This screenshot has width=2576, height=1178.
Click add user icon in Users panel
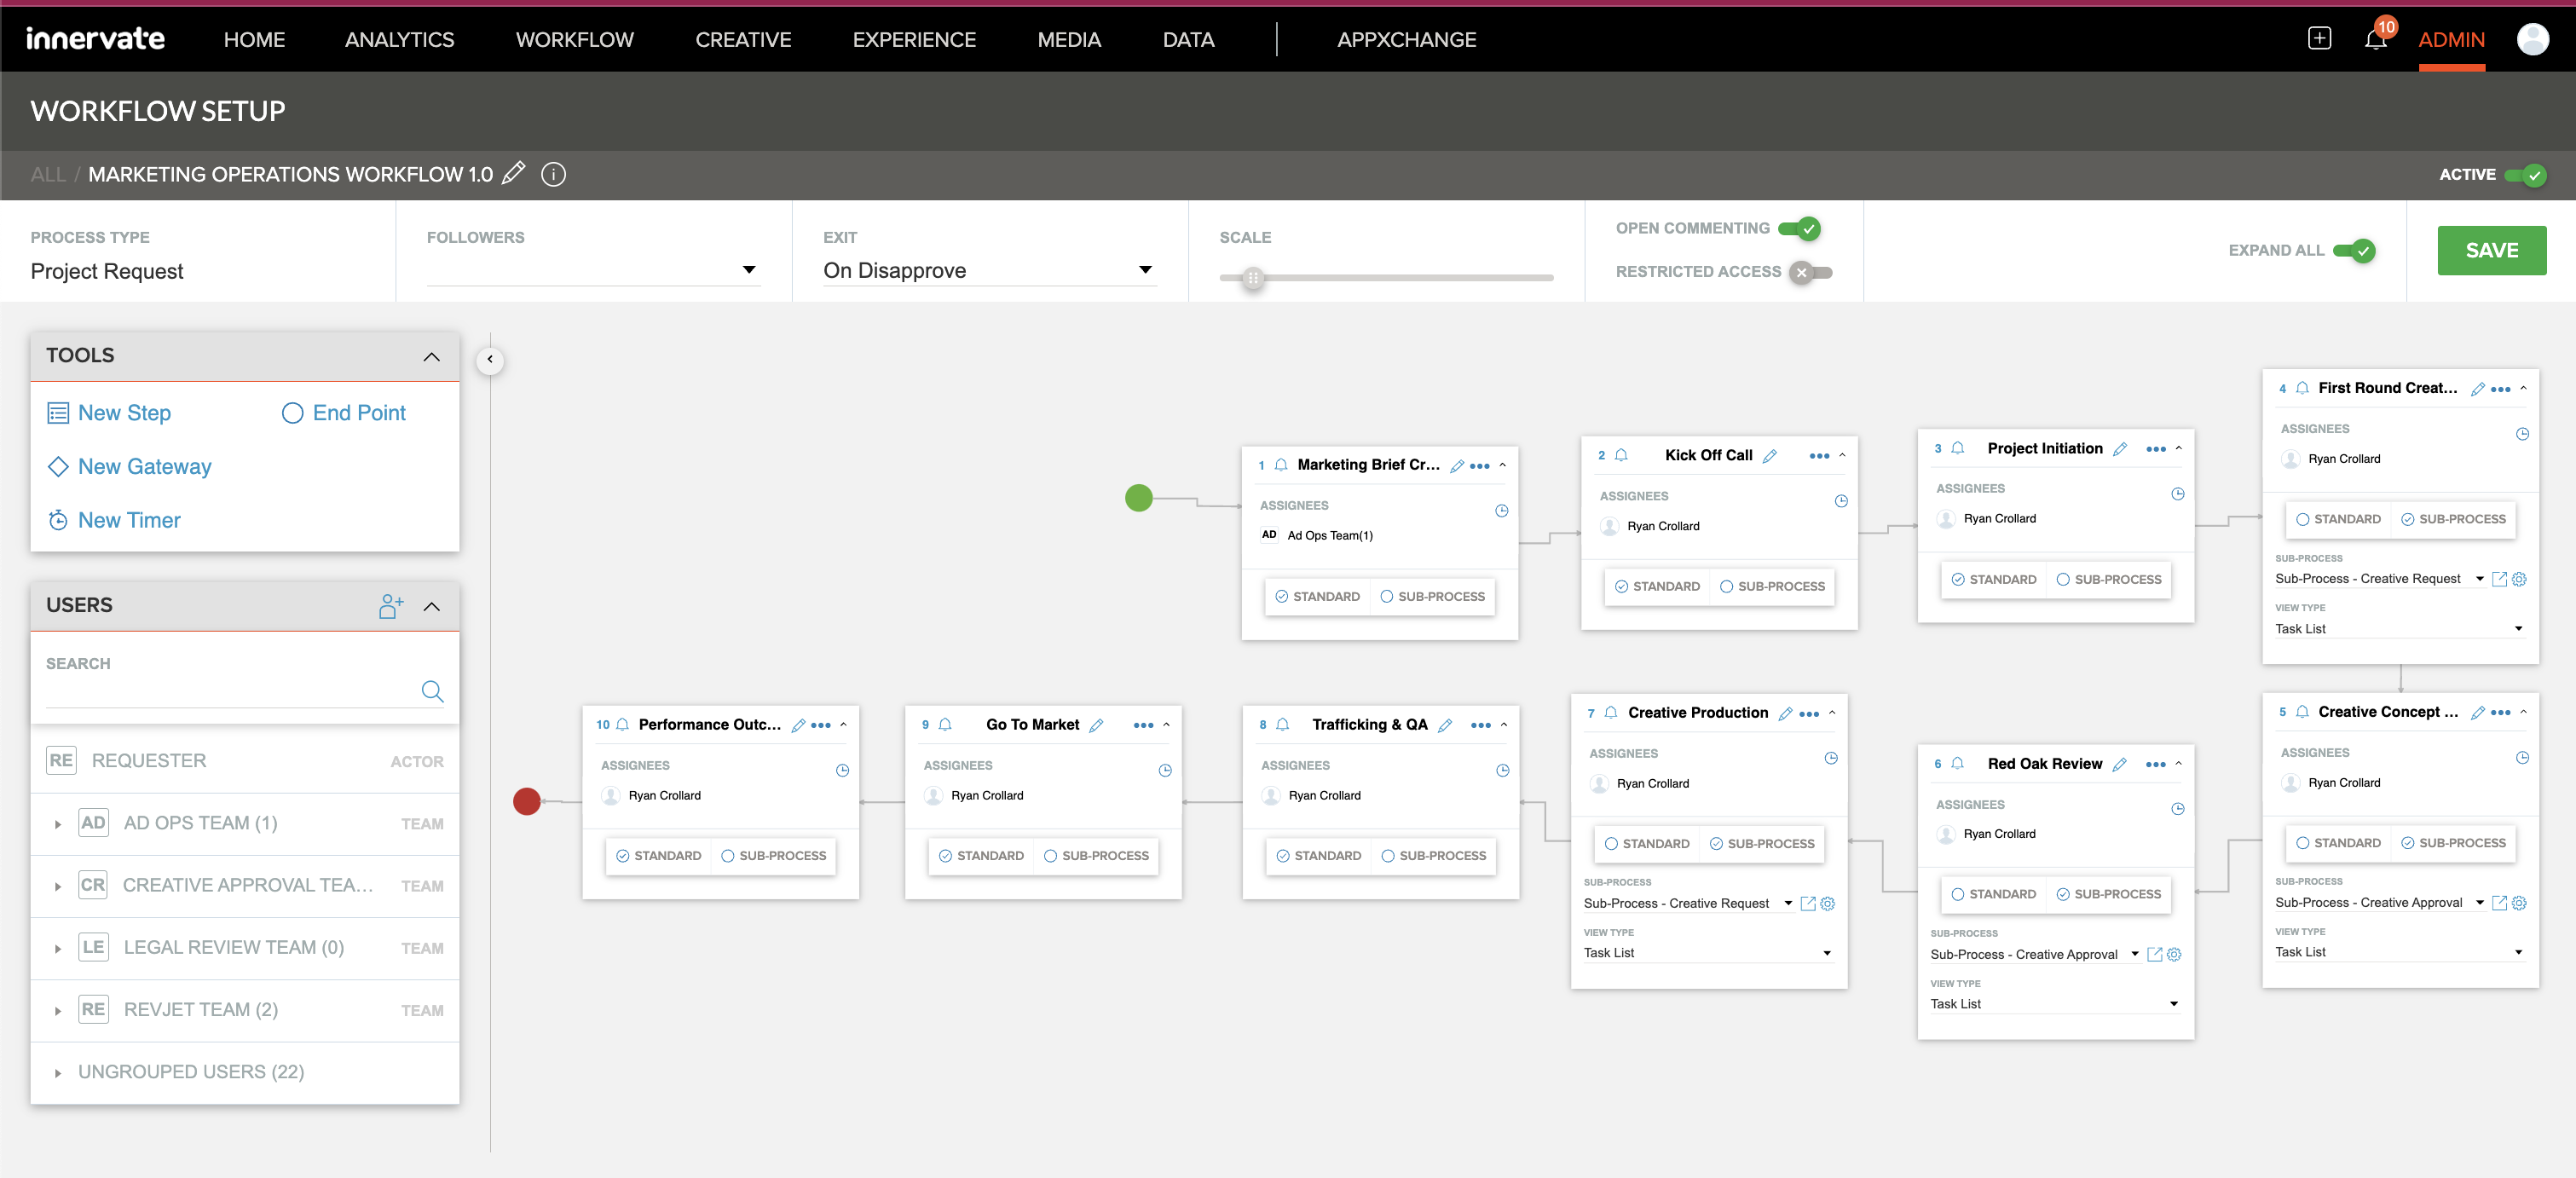pos(391,606)
